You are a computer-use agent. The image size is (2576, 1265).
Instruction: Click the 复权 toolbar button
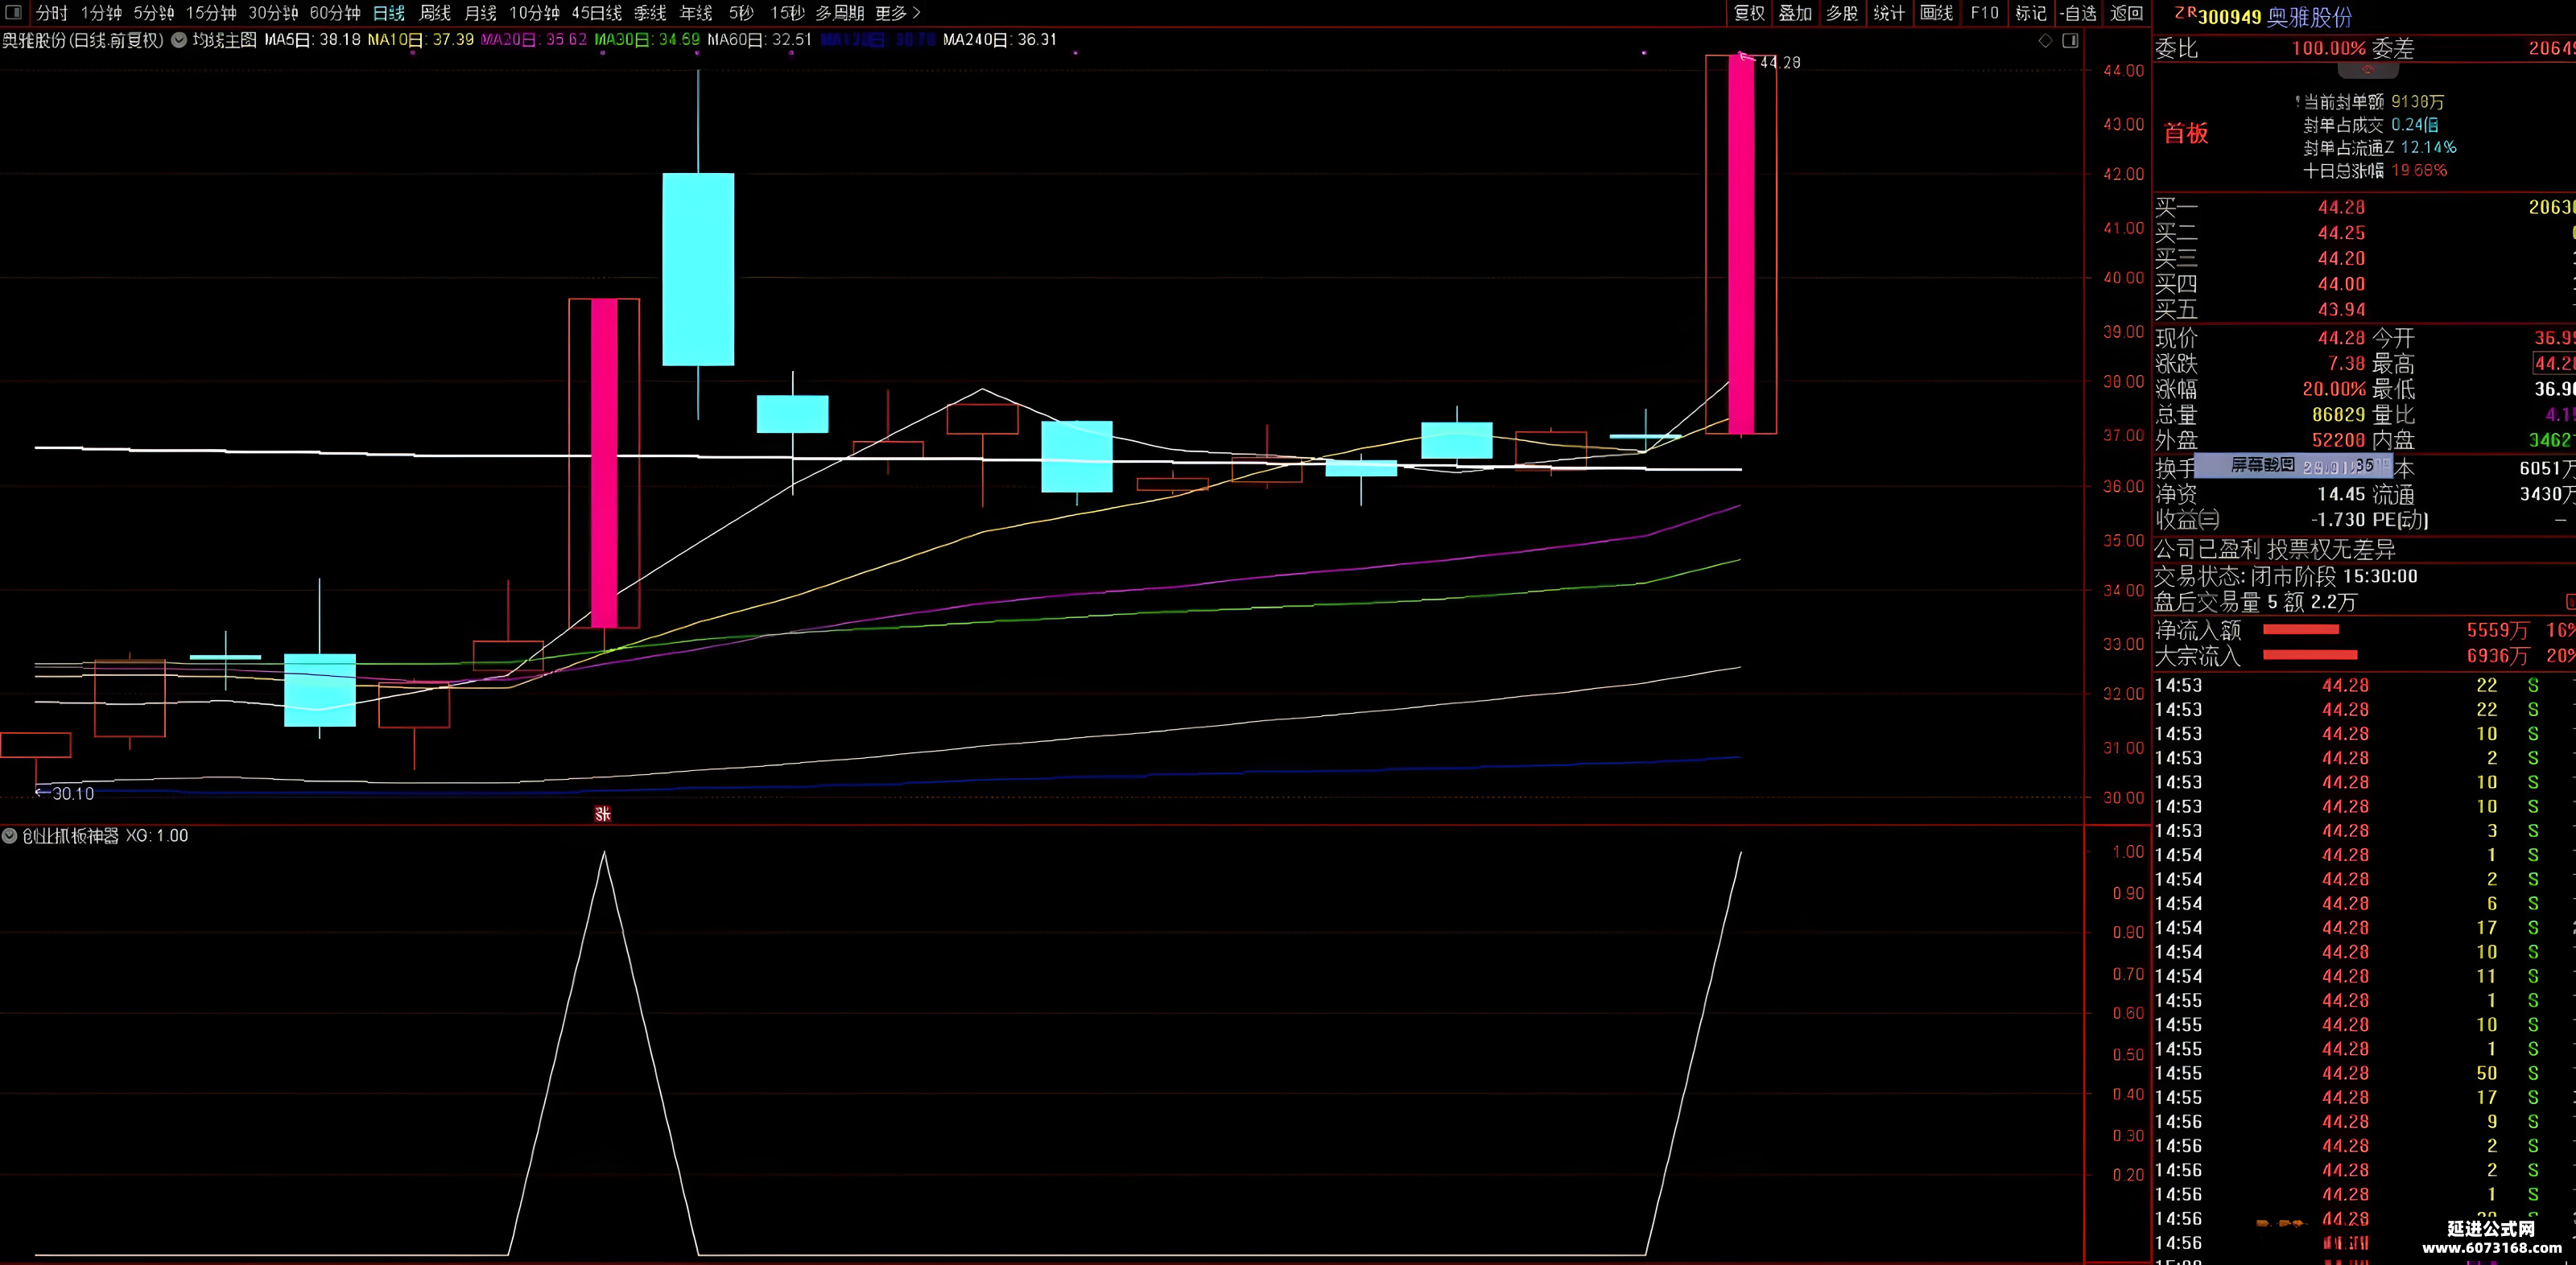click(1749, 13)
